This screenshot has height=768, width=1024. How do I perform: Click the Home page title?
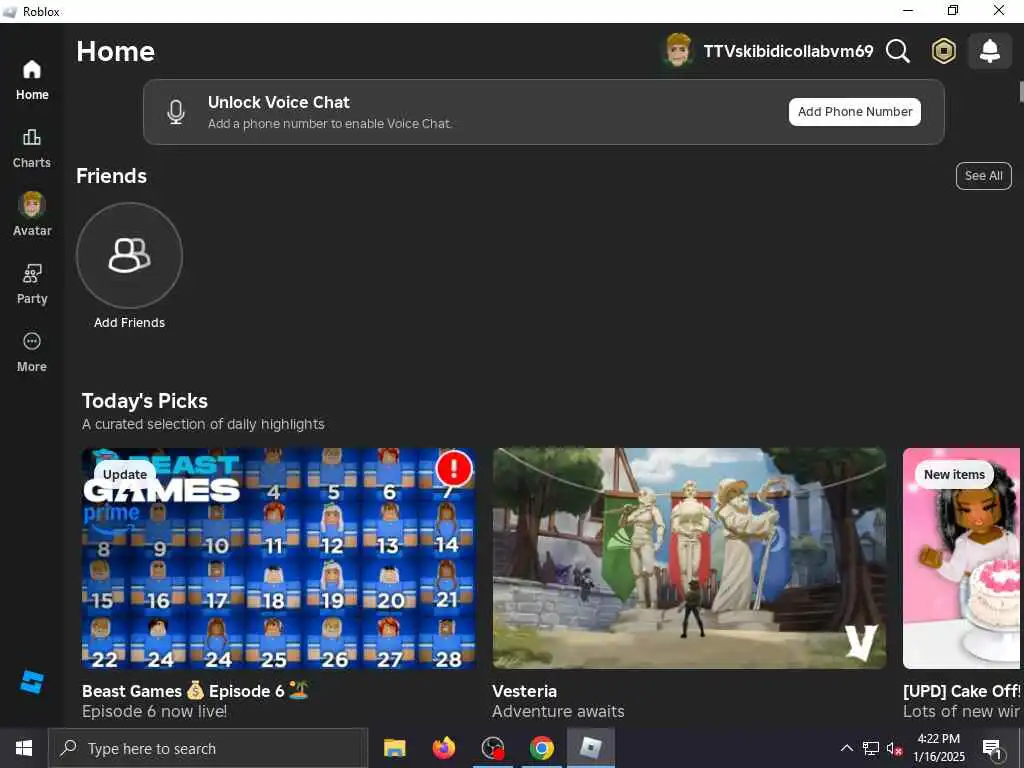(116, 52)
